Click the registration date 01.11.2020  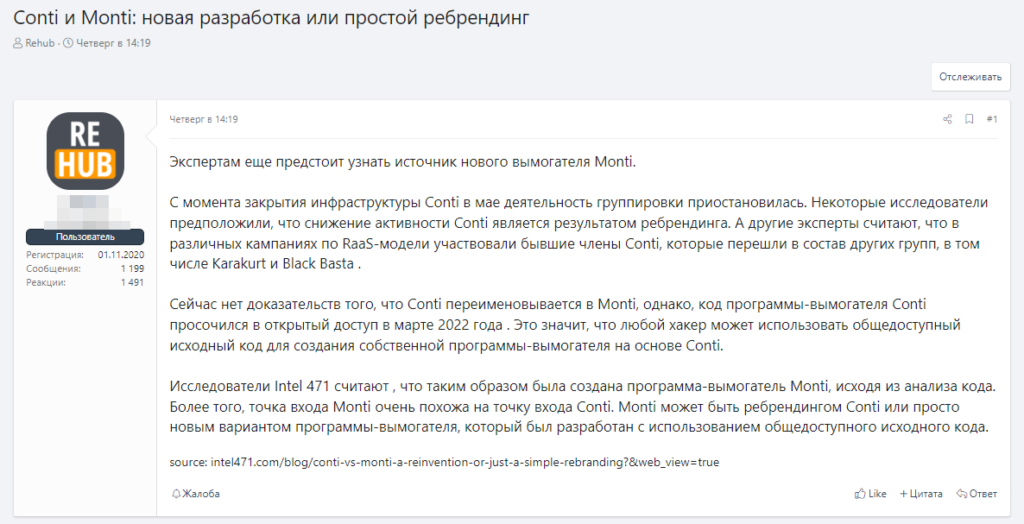tap(121, 255)
